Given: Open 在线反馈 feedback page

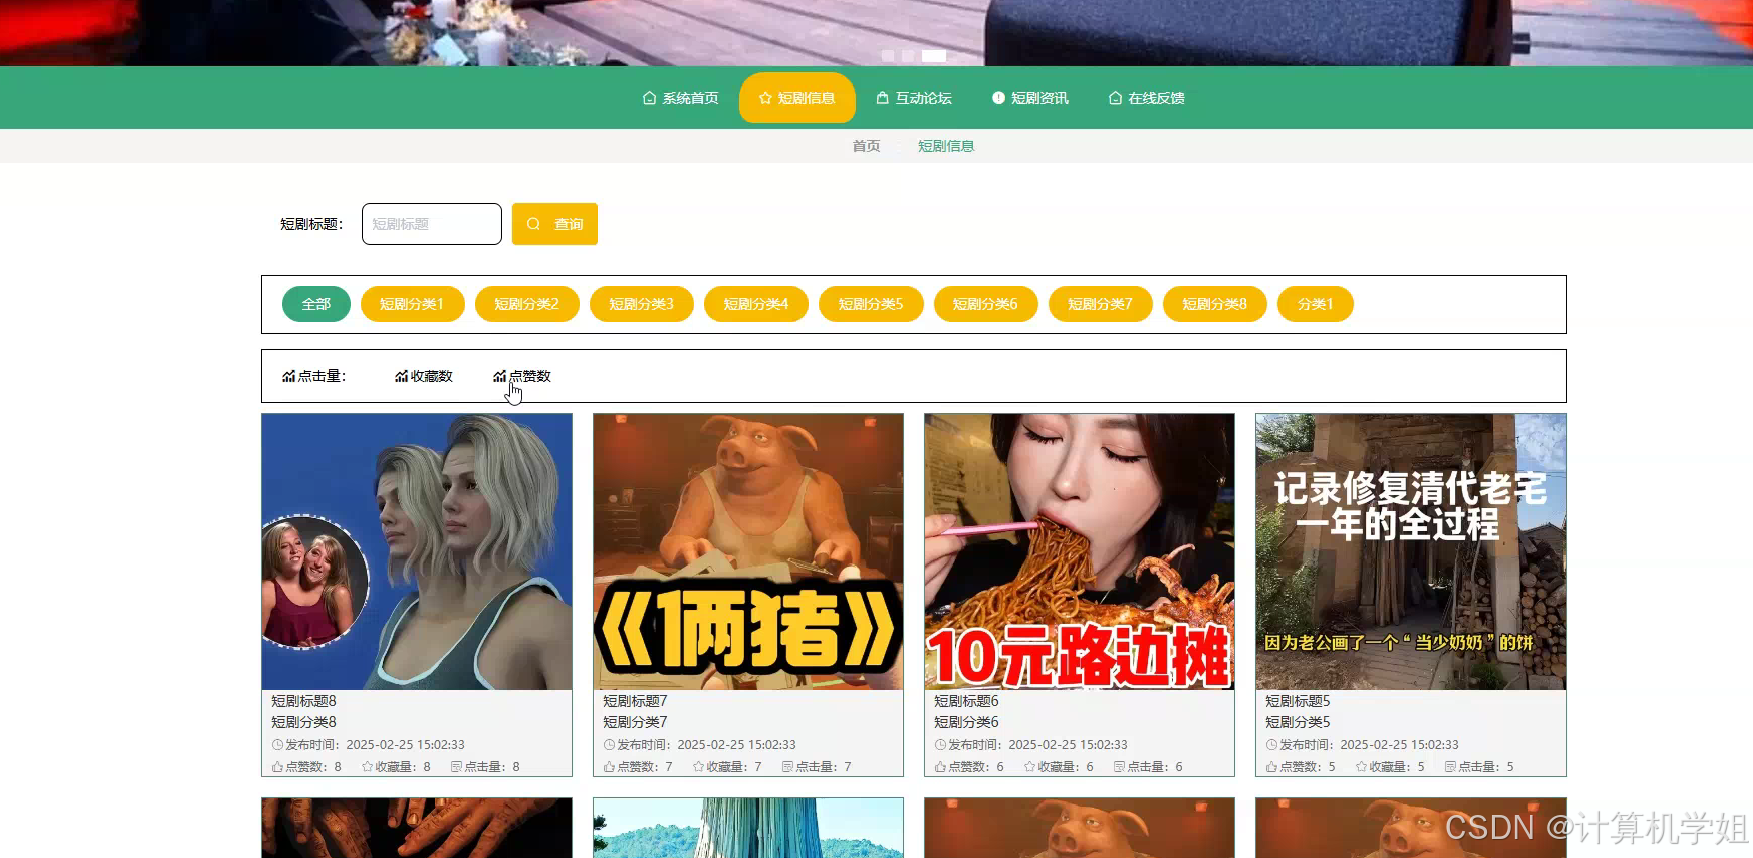Looking at the screenshot, I should click(x=1146, y=98).
